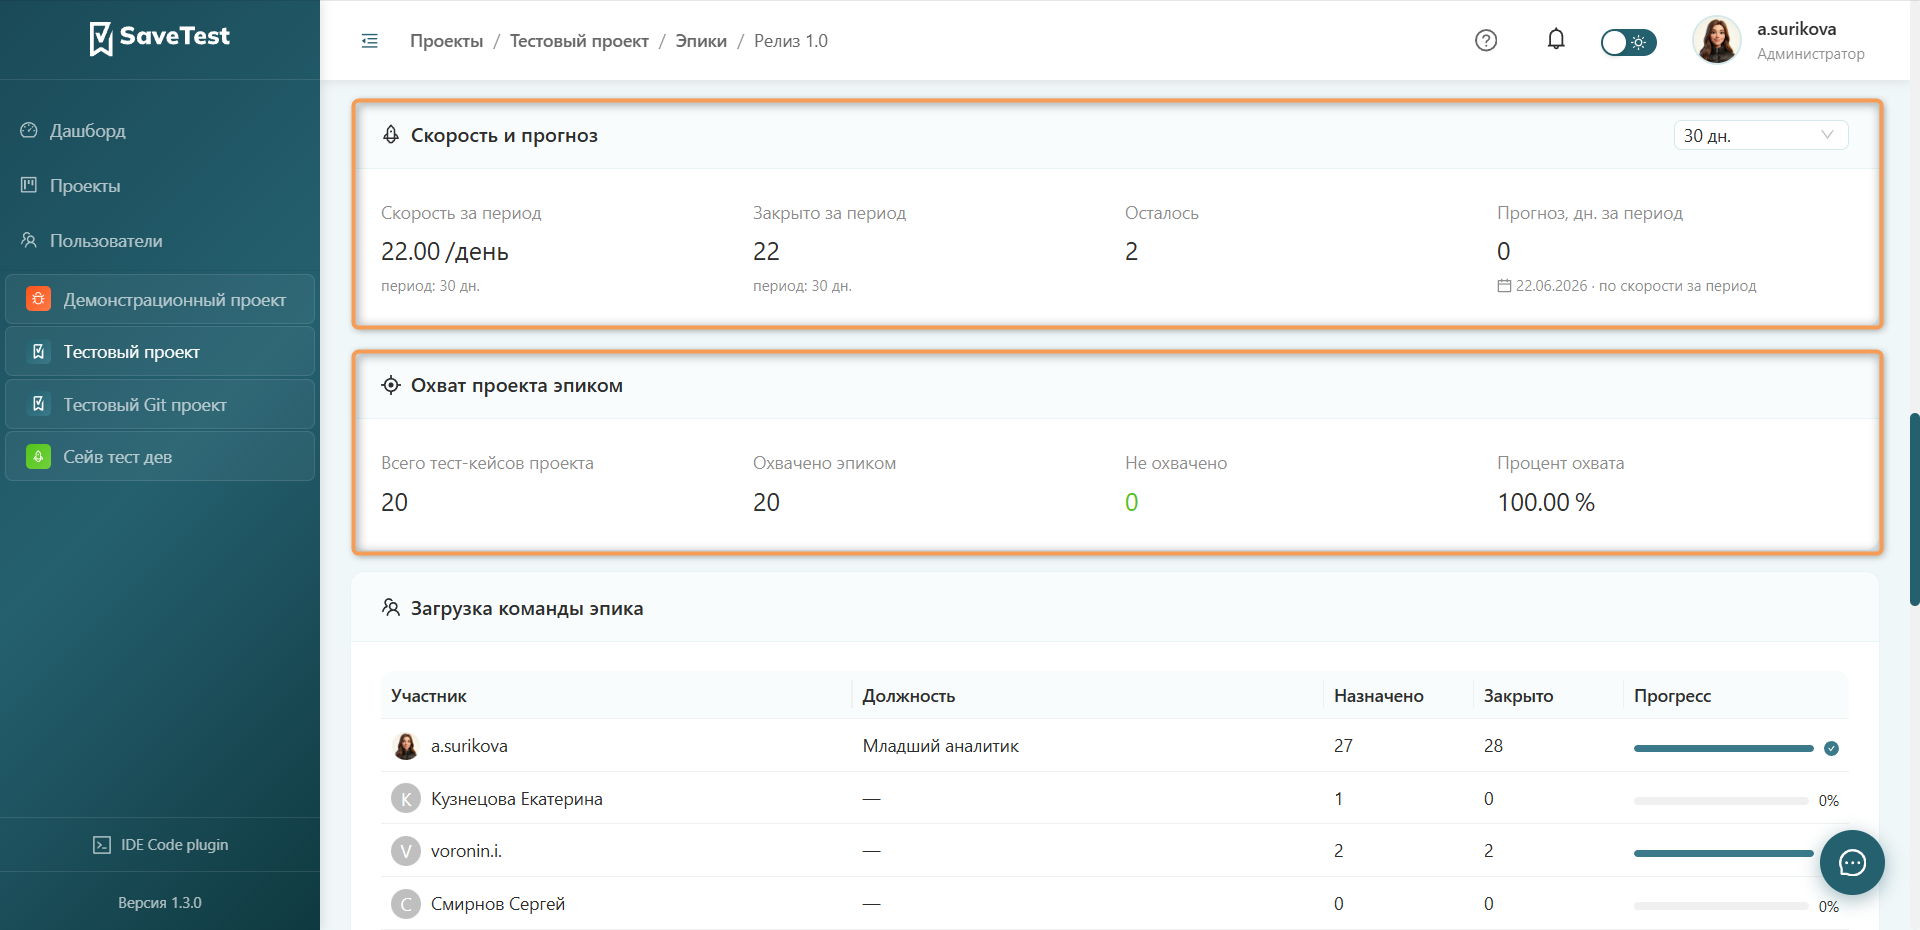Toggle the light/dark theme switch
The image size is (1920, 930).
tap(1628, 42)
